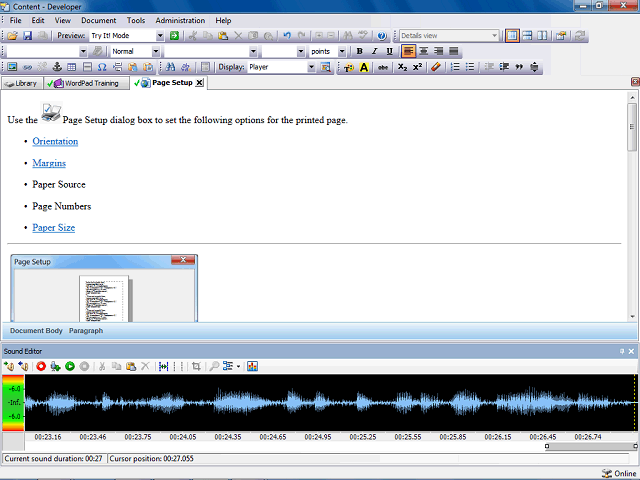Select Document Body in the breadcrumb bar
This screenshot has height=480, width=640.
coord(36,331)
